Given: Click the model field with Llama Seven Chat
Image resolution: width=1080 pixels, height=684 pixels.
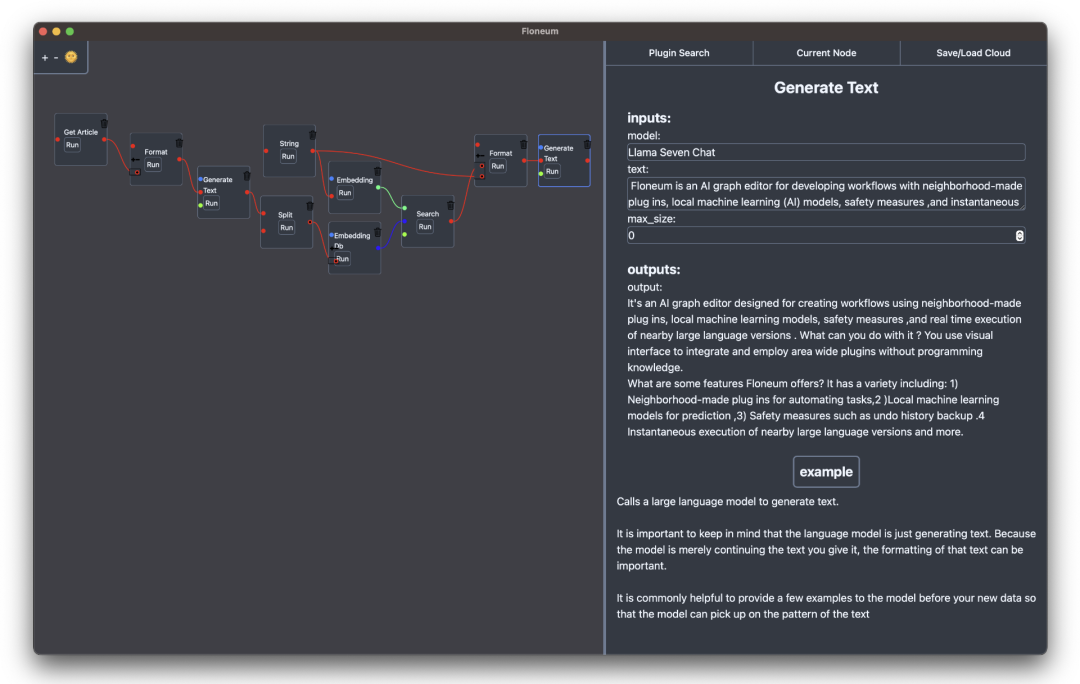Looking at the screenshot, I should (x=826, y=152).
